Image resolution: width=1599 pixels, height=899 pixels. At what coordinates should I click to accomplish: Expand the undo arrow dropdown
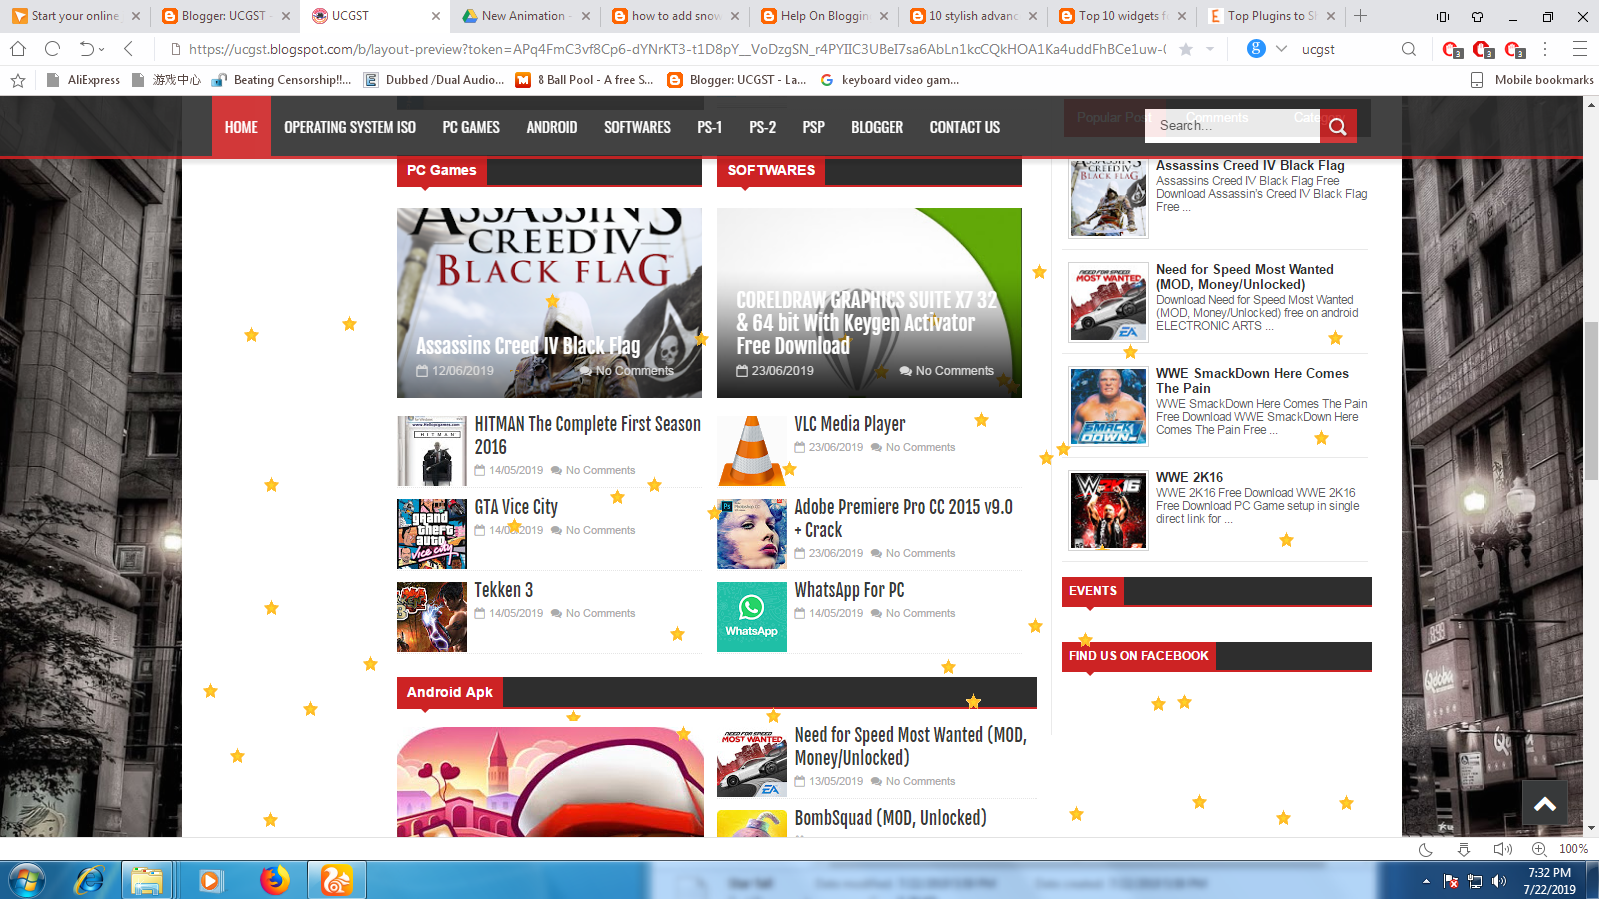pyautogui.click(x=101, y=49)
